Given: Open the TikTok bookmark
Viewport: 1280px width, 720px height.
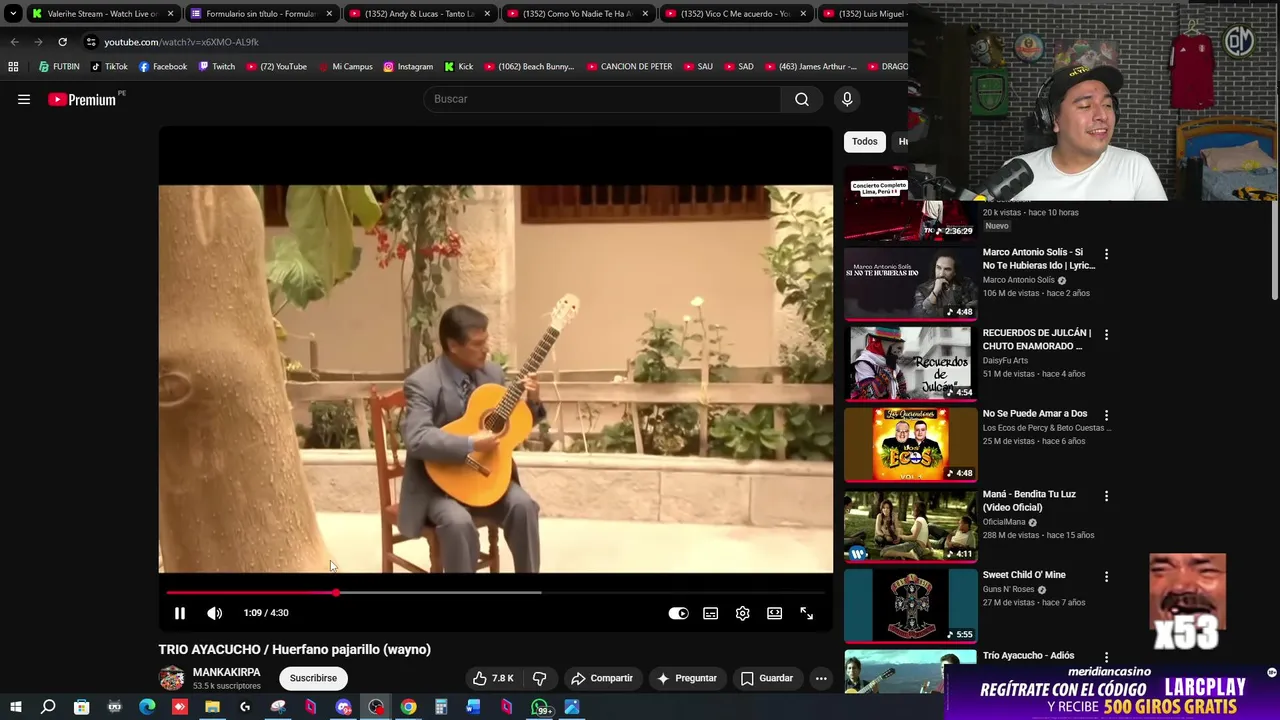Looking at the screenshot, I should (109, 67).
